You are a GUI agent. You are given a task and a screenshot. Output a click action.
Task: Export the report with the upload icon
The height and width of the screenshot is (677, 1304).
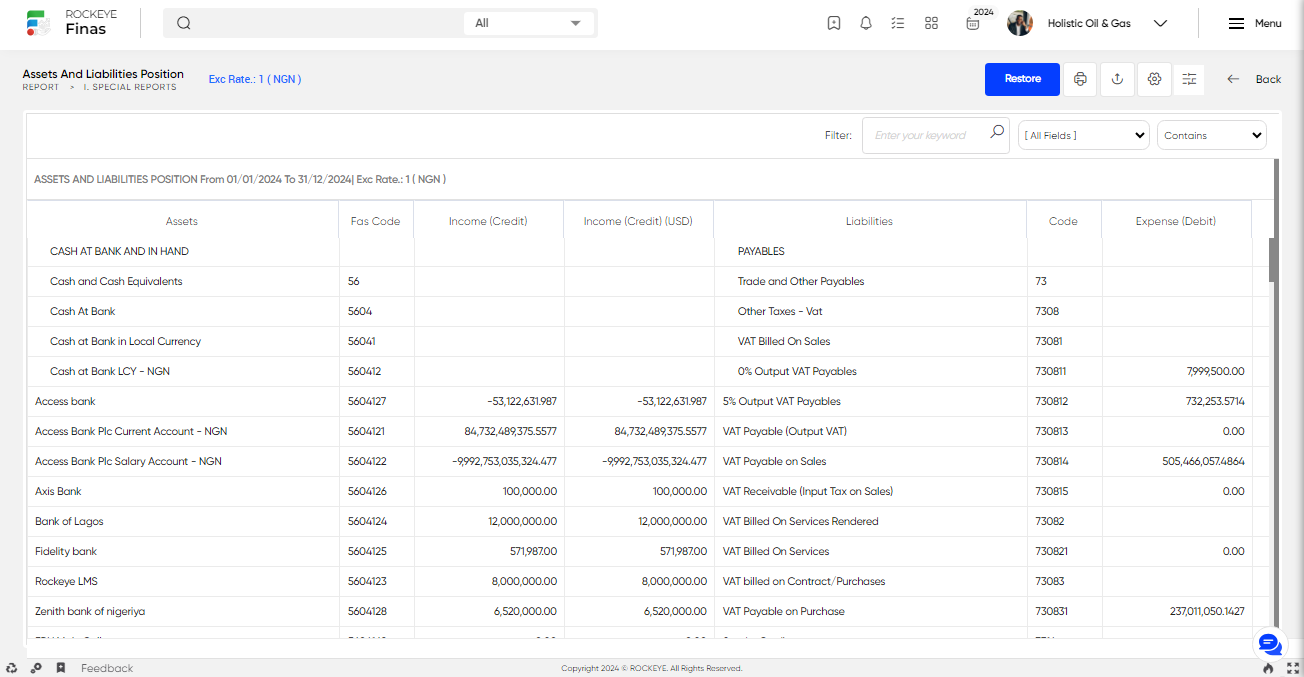[x=1117, y=79]
